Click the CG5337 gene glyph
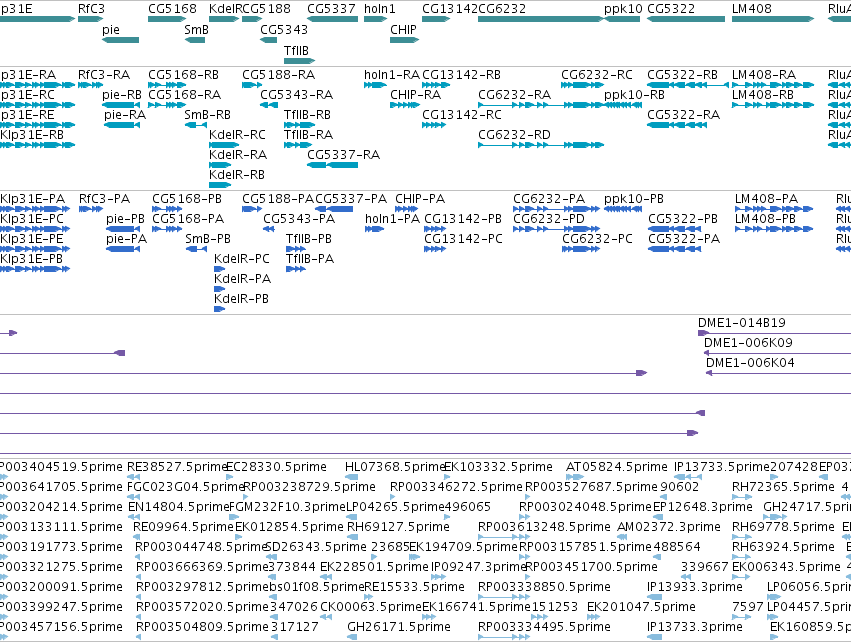The width and height of the screenshot is (851, 642). pos(332,19)
